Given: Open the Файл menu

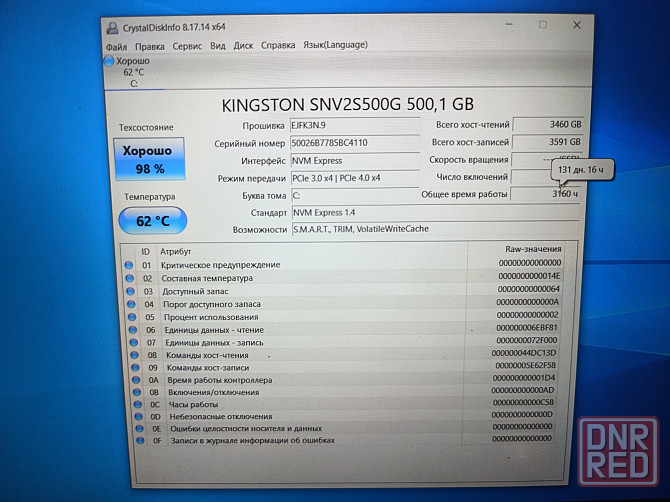Looking at the screenshot, I should pyautogui.click(x=116, y=45).
